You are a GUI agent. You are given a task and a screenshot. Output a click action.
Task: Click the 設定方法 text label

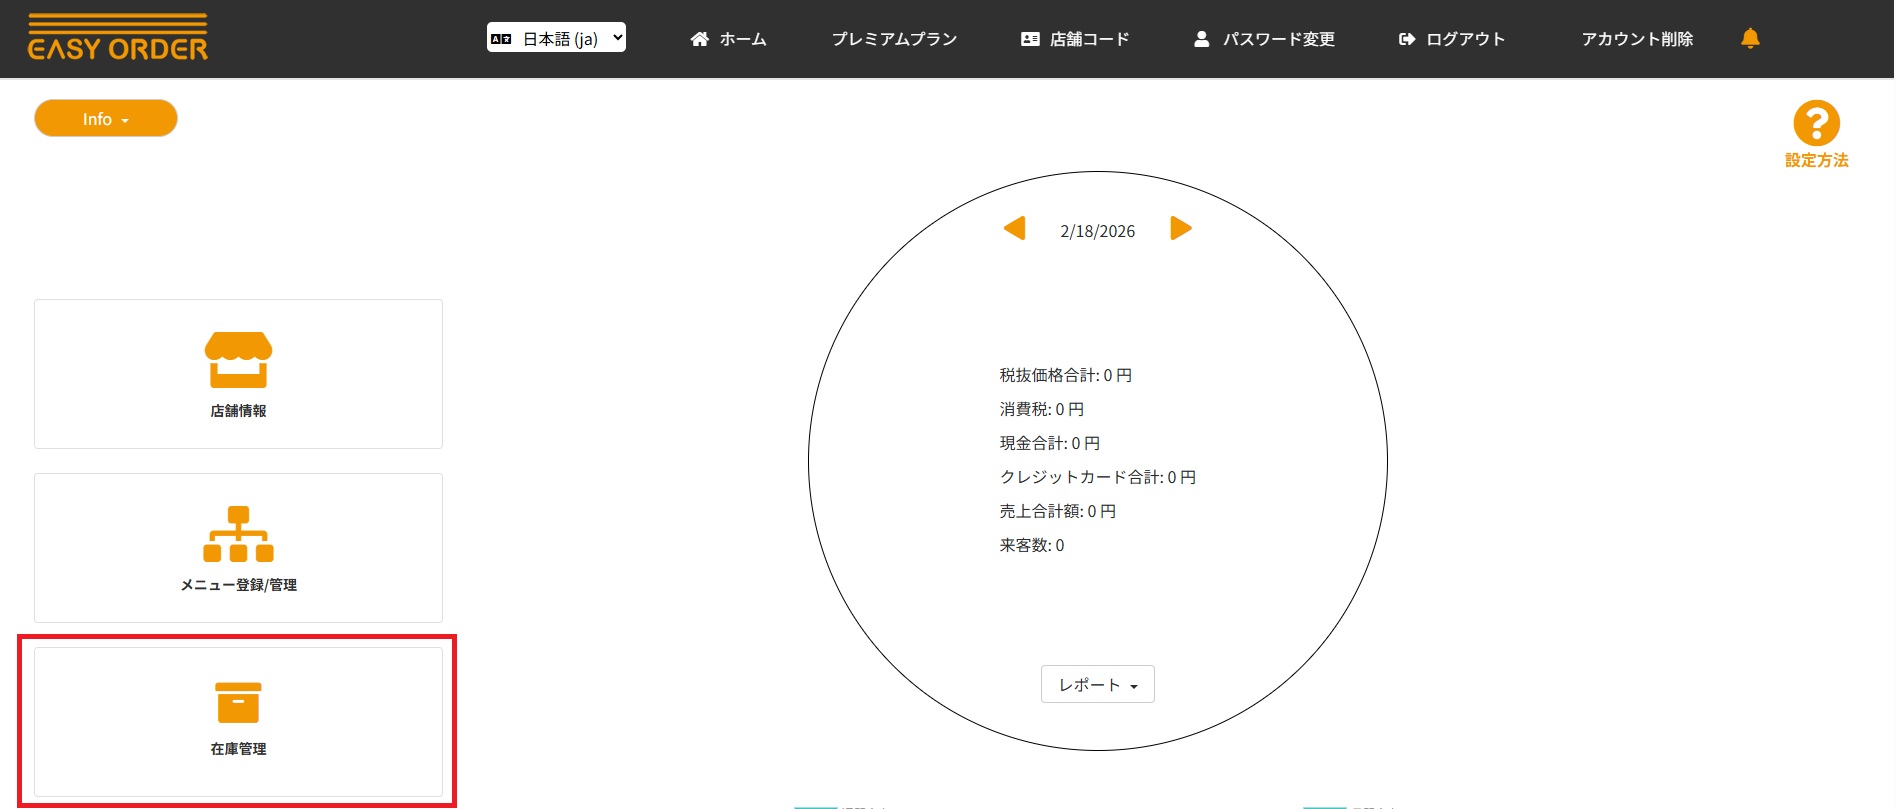pos(1816,160)
